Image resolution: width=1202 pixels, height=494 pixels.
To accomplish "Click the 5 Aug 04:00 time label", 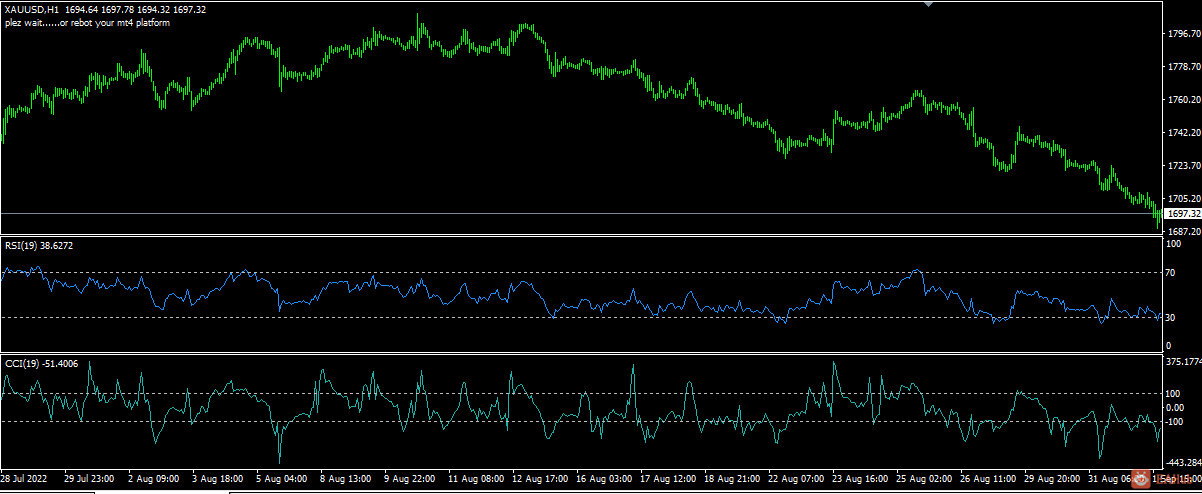I will (x=281, y=480).
